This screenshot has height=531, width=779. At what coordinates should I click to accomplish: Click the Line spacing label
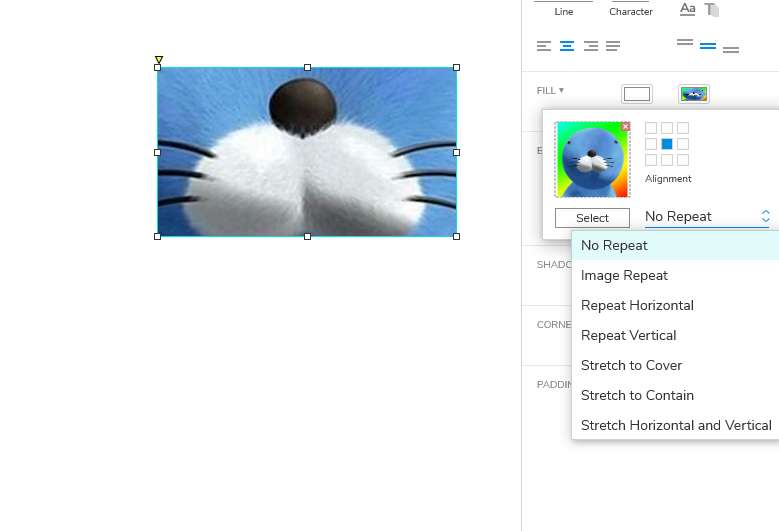click(563, 11)
